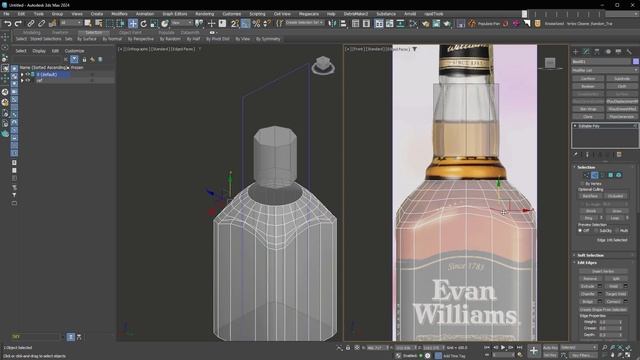This screenshot has width=640, height=360.
Task: Click the Chamfer button
Action: pos(588,294)
